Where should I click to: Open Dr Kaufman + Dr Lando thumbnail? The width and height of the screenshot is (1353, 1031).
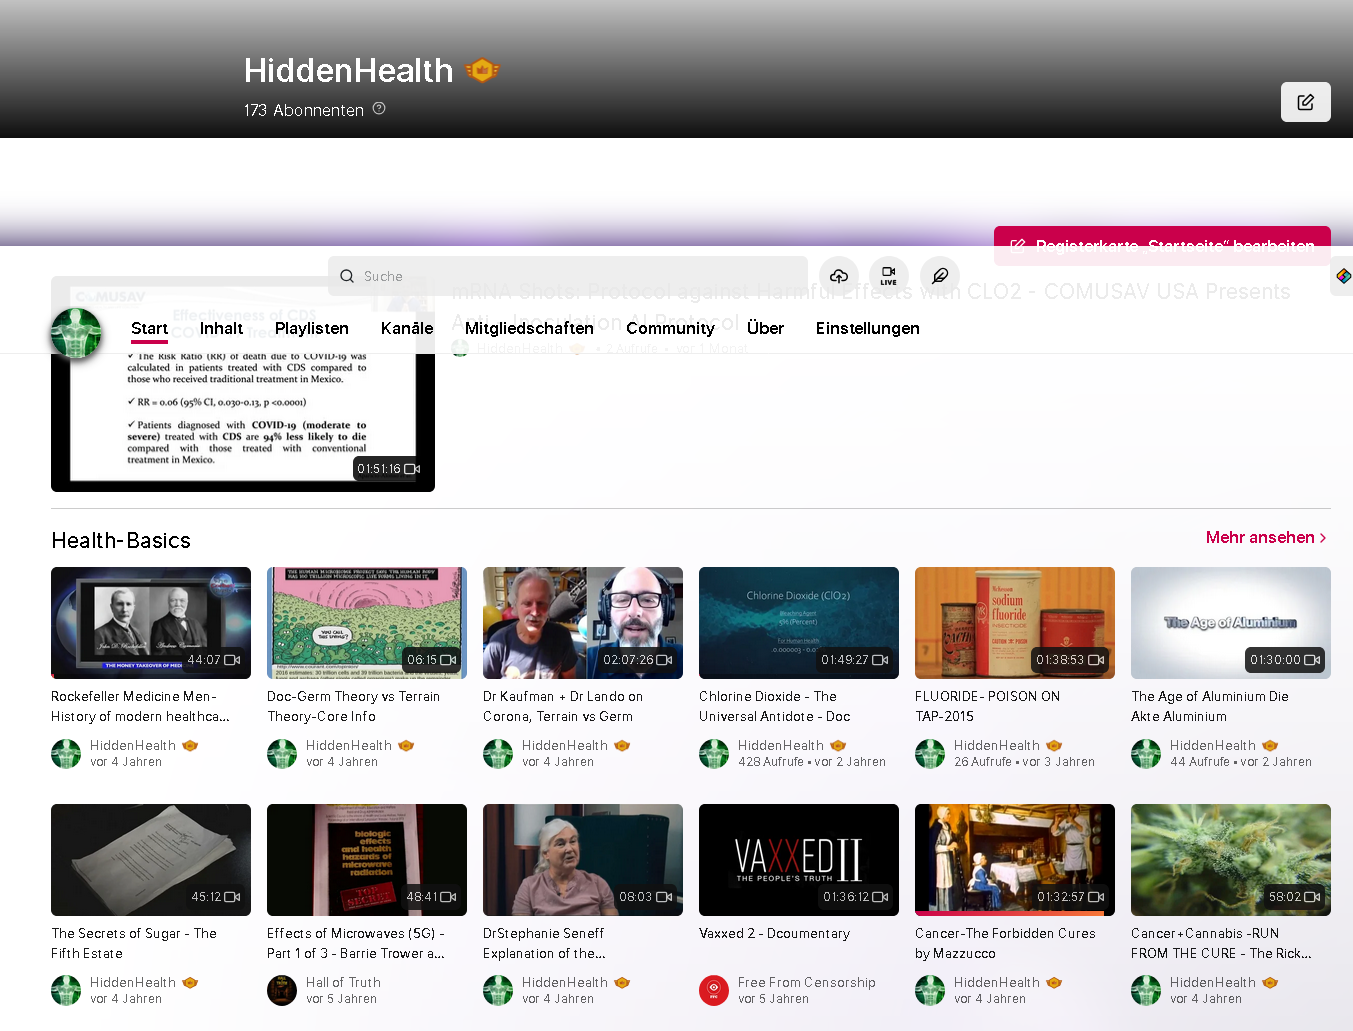pyautogui.click(x=583, y=623)
